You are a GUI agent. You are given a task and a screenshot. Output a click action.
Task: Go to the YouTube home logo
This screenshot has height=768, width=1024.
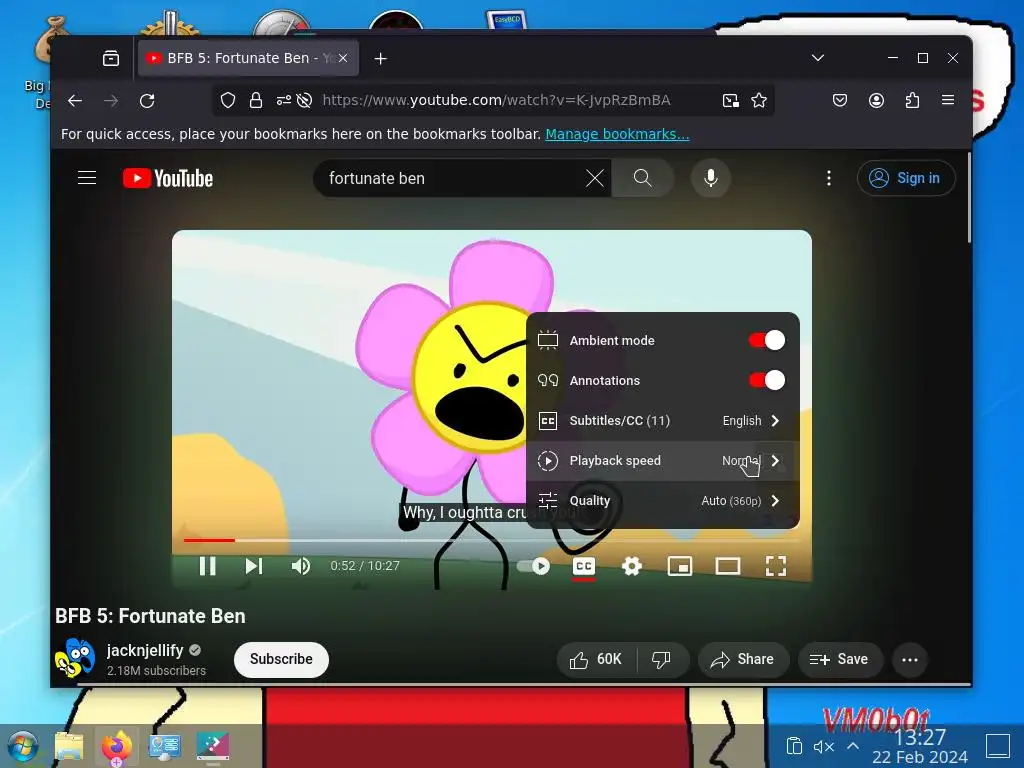pos(168,178)
